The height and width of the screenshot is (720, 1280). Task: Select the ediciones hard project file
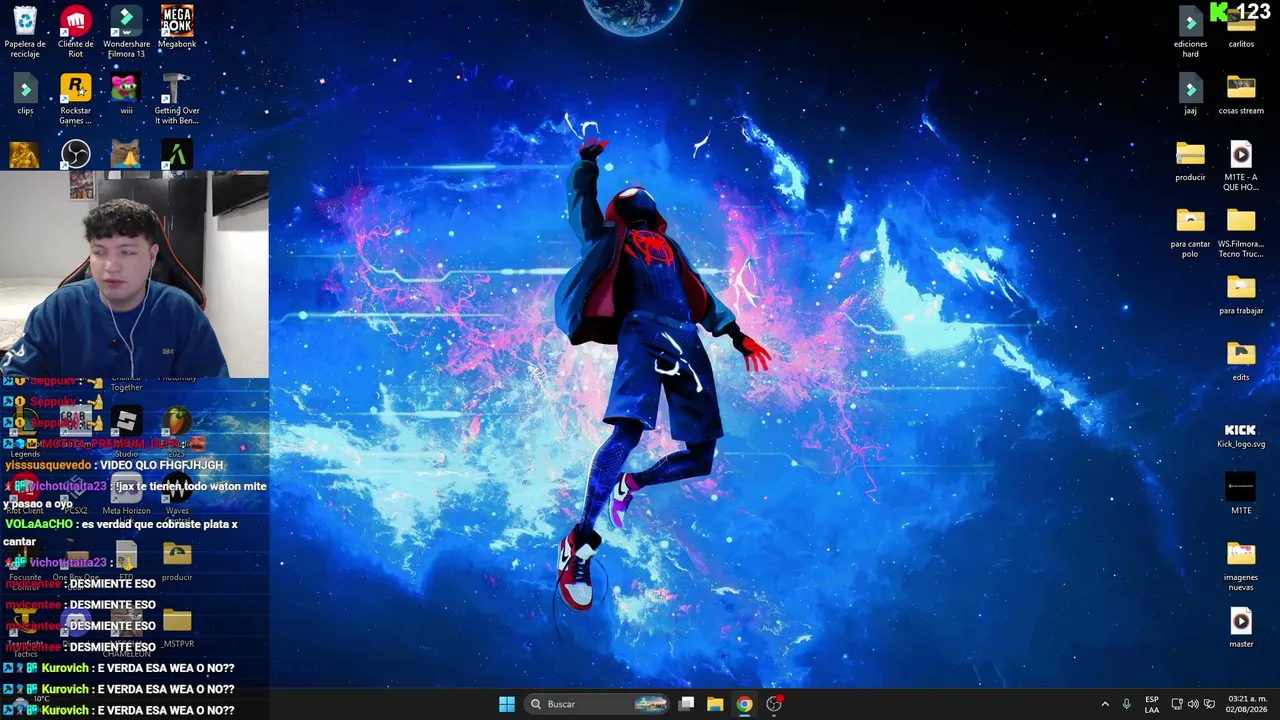coord(1190,31)
